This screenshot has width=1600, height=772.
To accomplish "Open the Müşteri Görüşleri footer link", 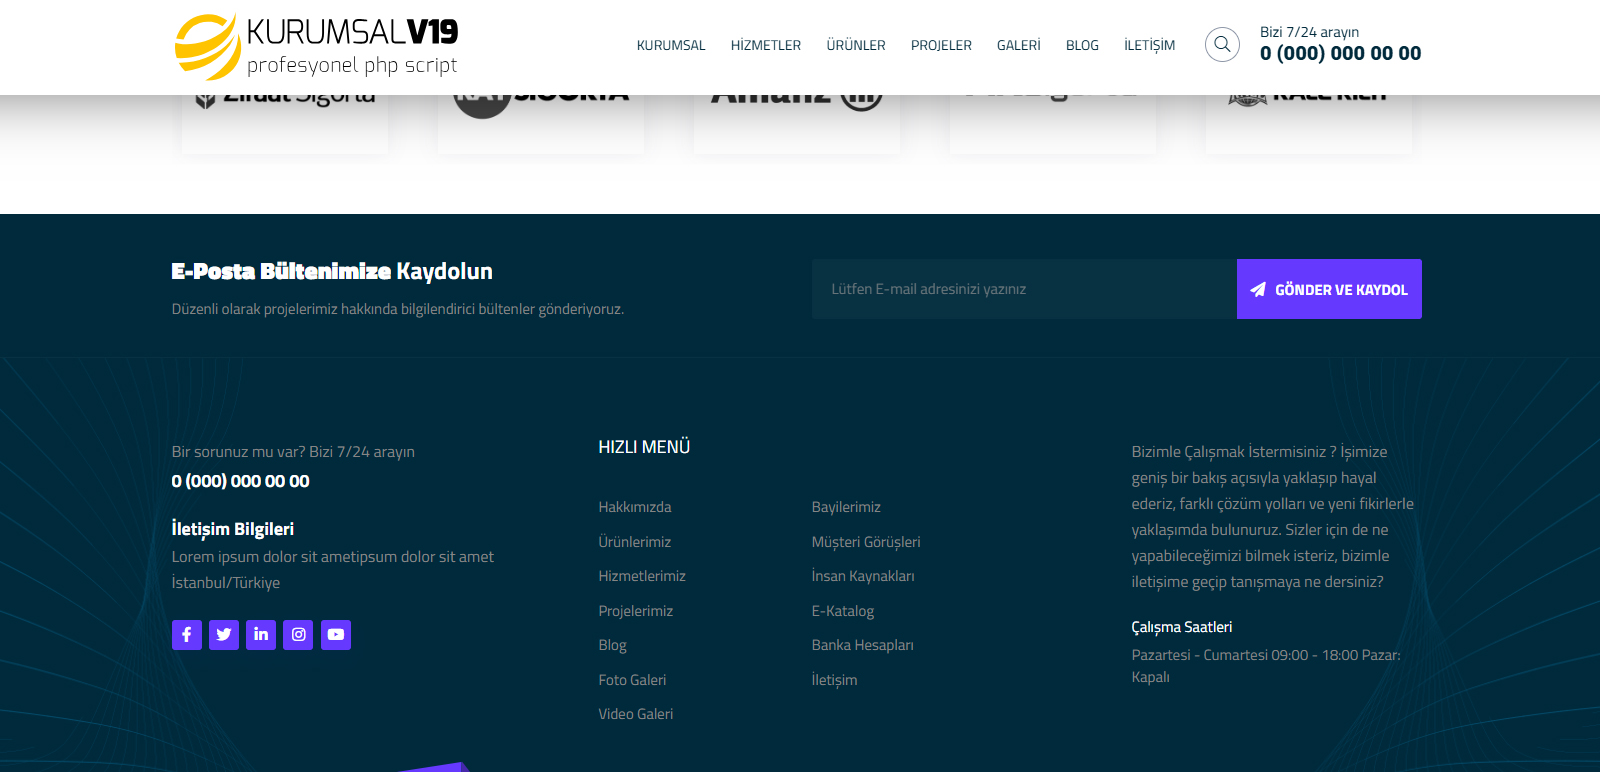I will click(866, 542).
